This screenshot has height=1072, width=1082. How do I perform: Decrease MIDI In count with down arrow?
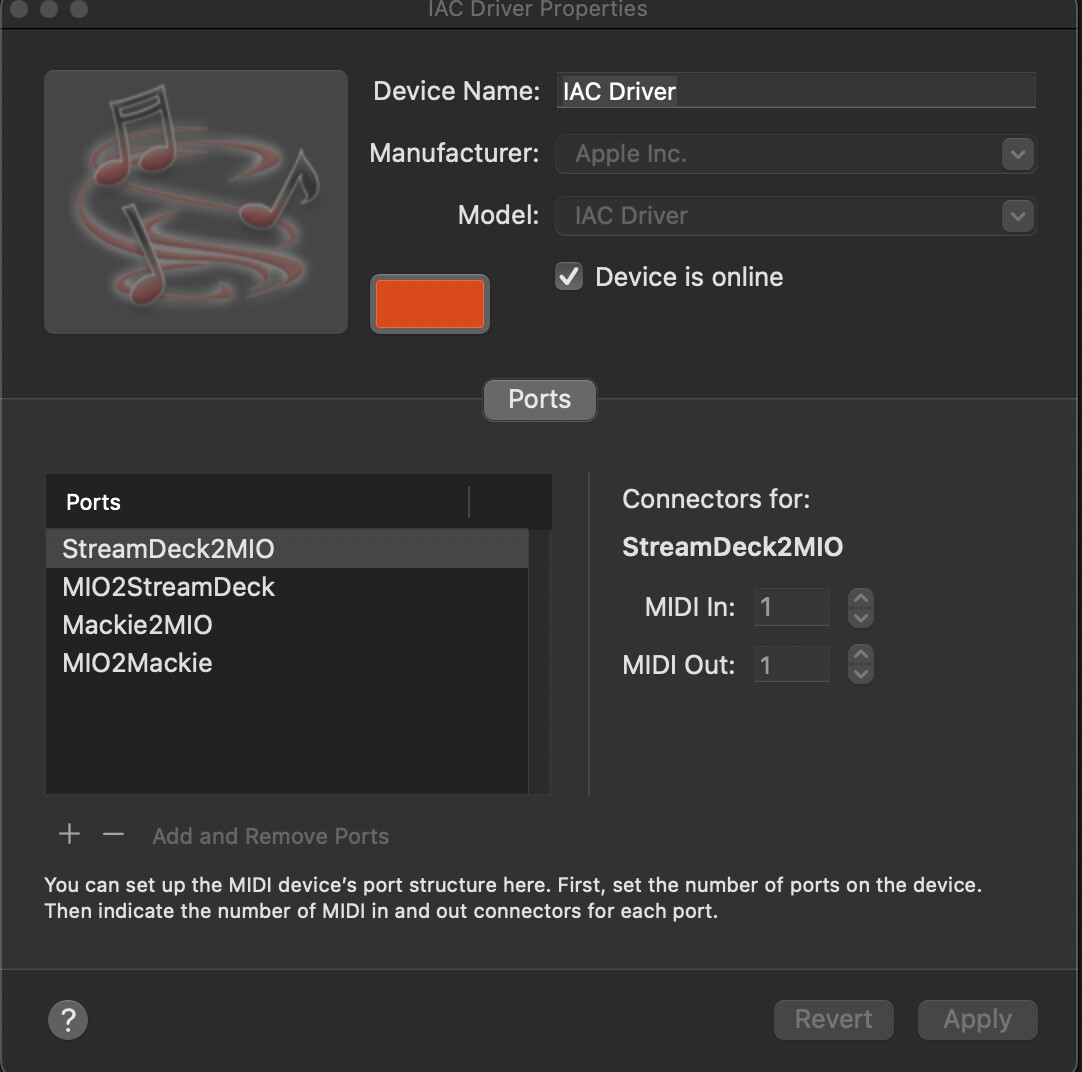click(x=860, y=617)
